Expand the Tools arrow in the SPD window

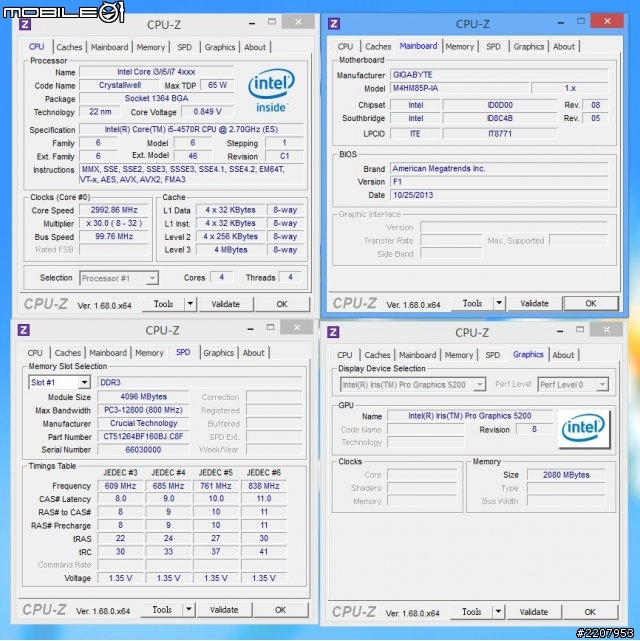click(x=188, y=610)
